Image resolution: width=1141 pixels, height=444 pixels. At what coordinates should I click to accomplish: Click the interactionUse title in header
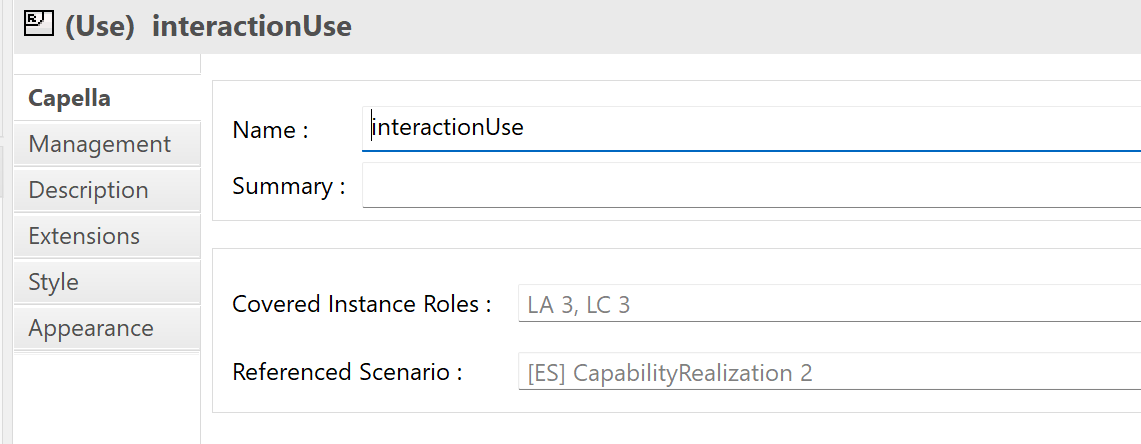(251, 26)
